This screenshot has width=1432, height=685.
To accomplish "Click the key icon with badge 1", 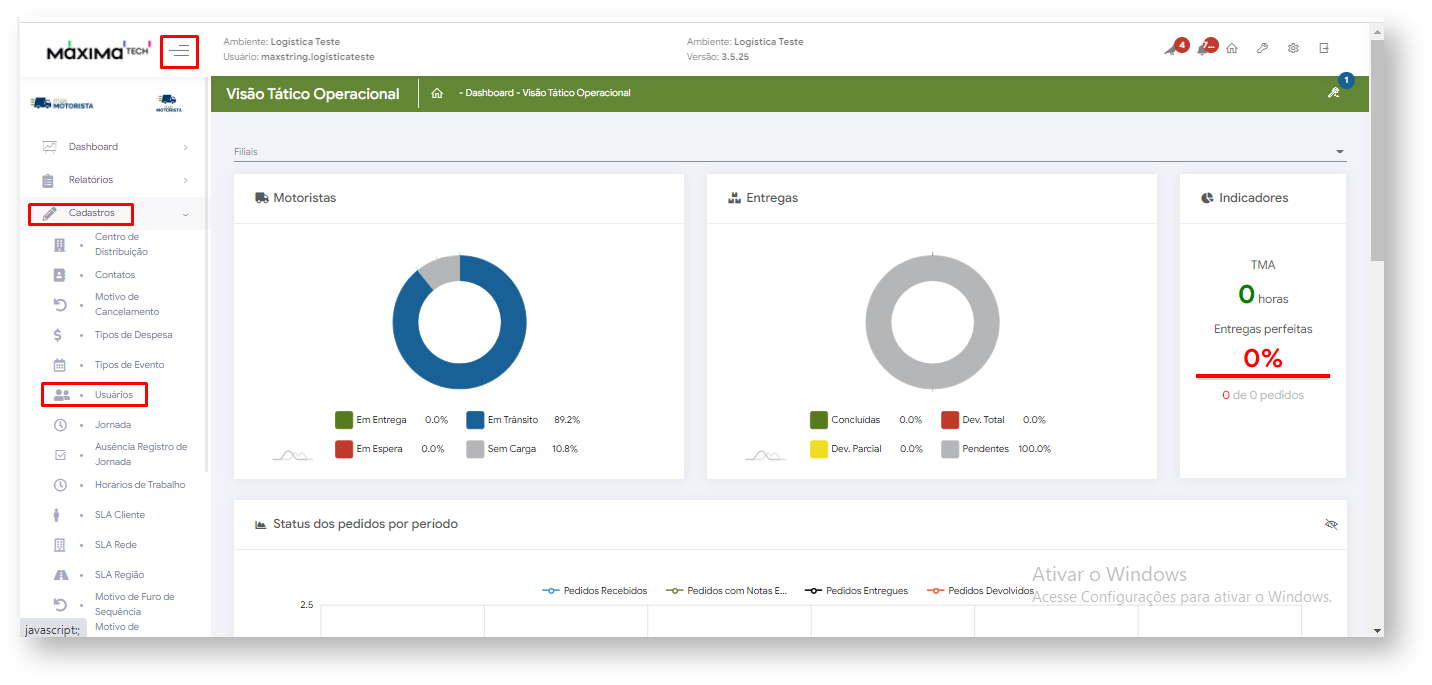I will [1333, 93].
